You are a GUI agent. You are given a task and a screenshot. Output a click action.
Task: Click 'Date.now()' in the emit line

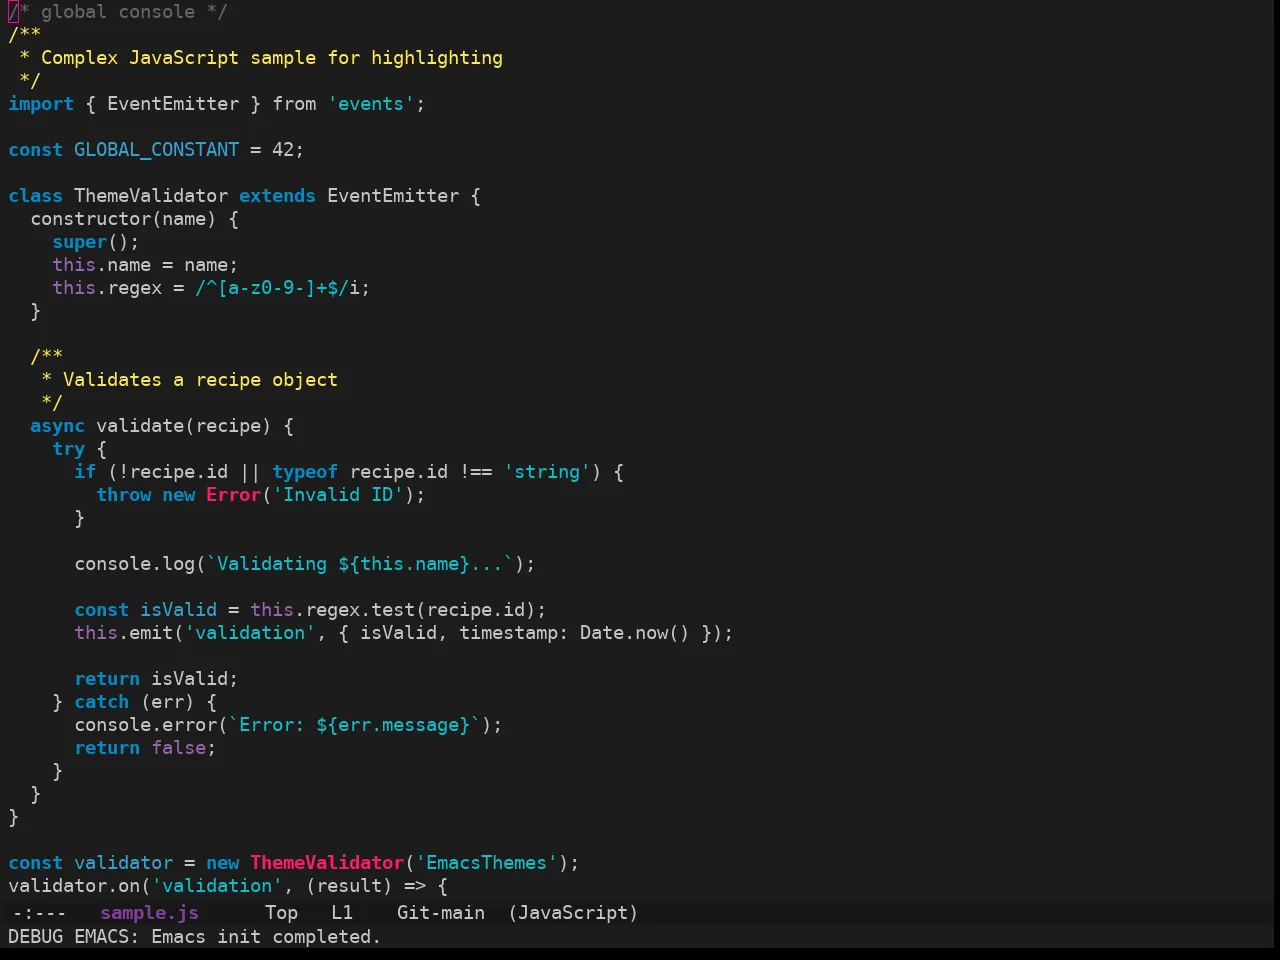pos(635,633)
